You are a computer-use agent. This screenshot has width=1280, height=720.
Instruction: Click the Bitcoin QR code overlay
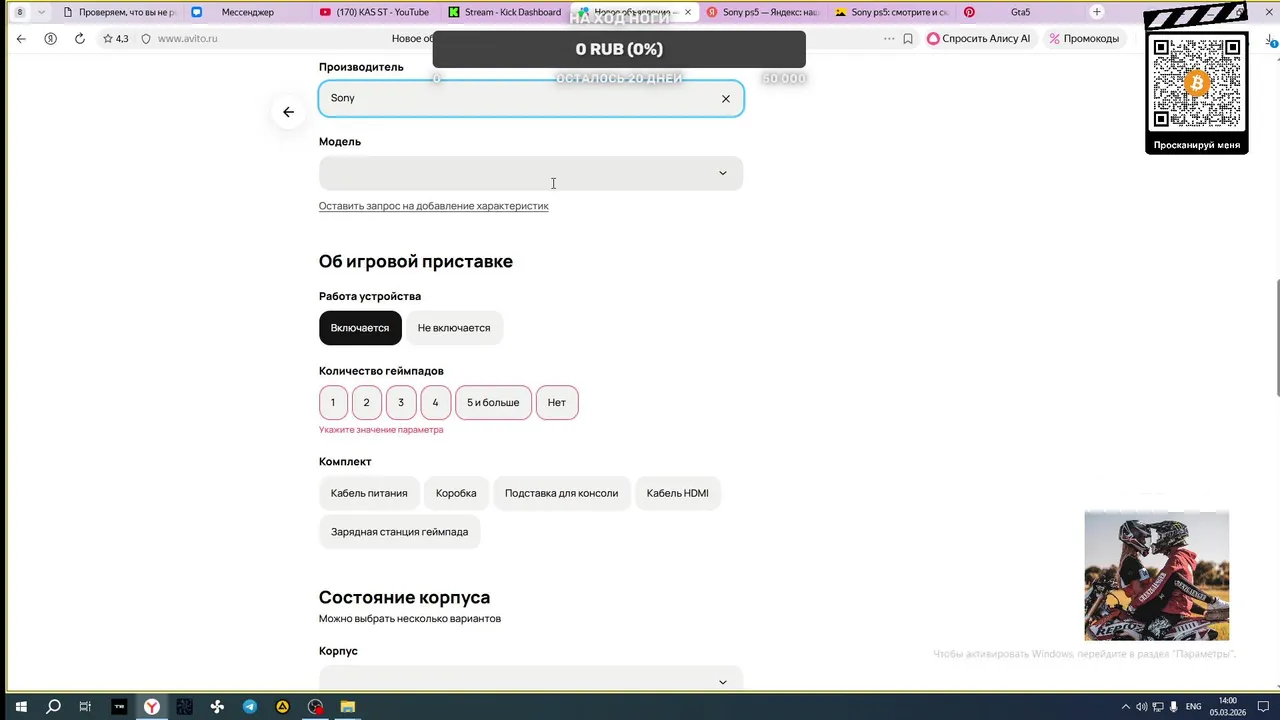1196,85
